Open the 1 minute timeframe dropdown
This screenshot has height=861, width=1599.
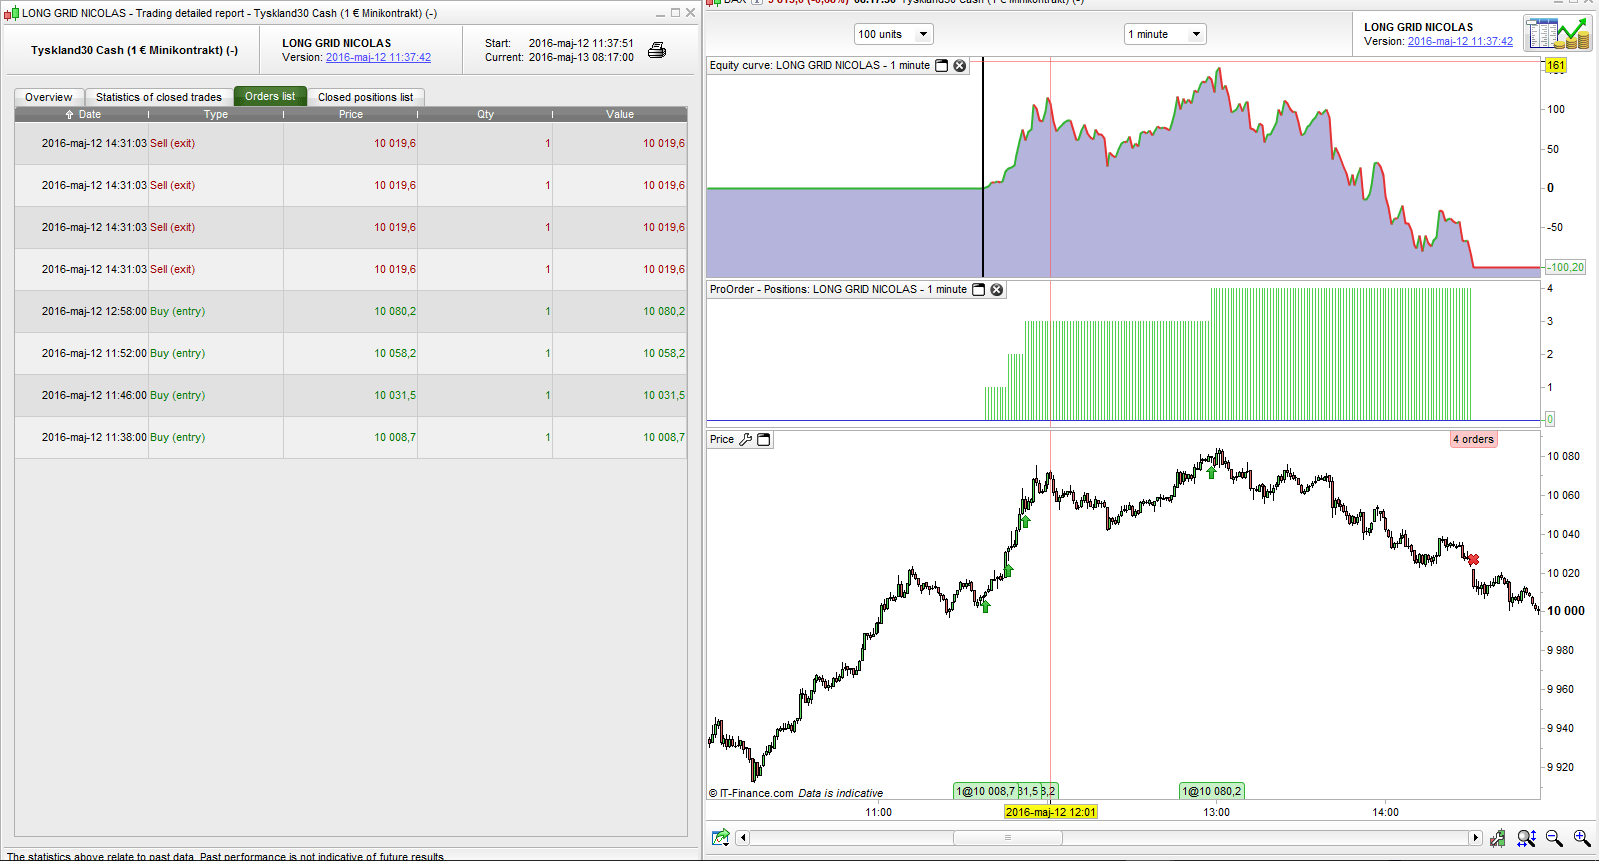(x=1165, y=34)
